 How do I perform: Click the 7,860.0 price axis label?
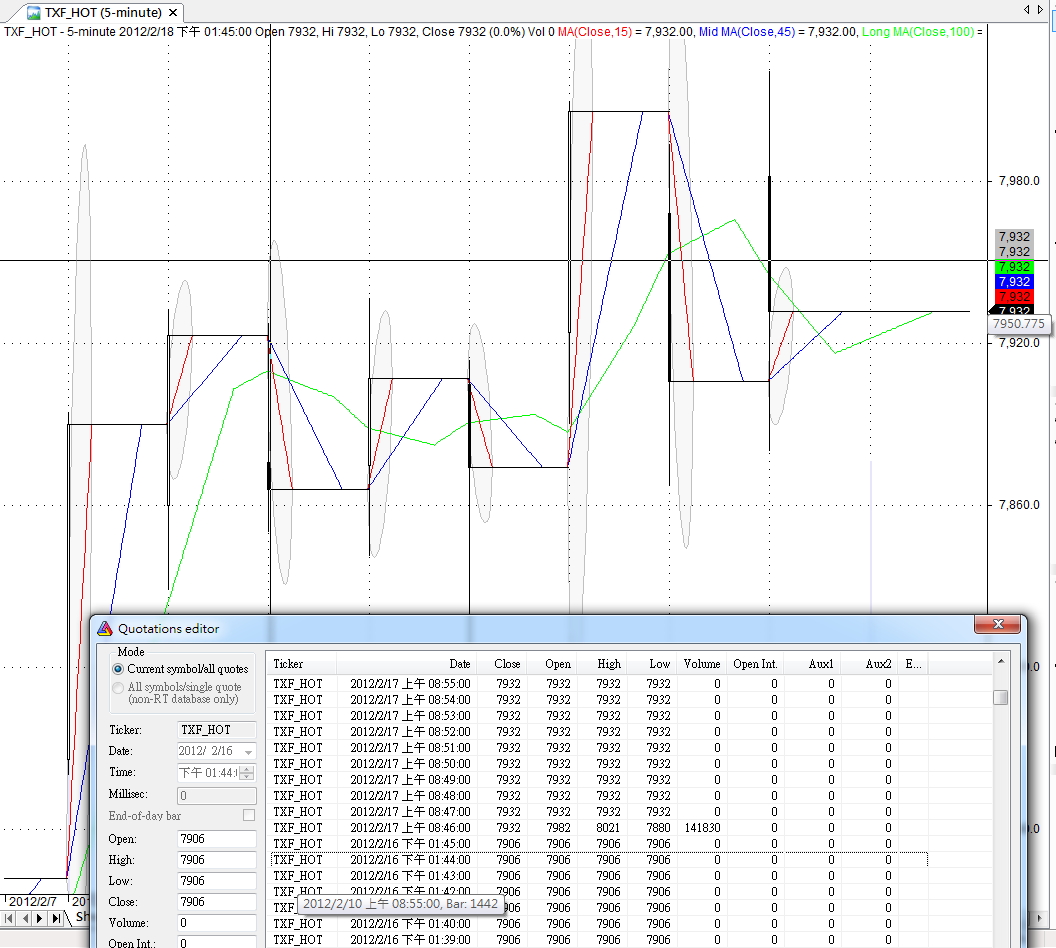point(1019,504)
